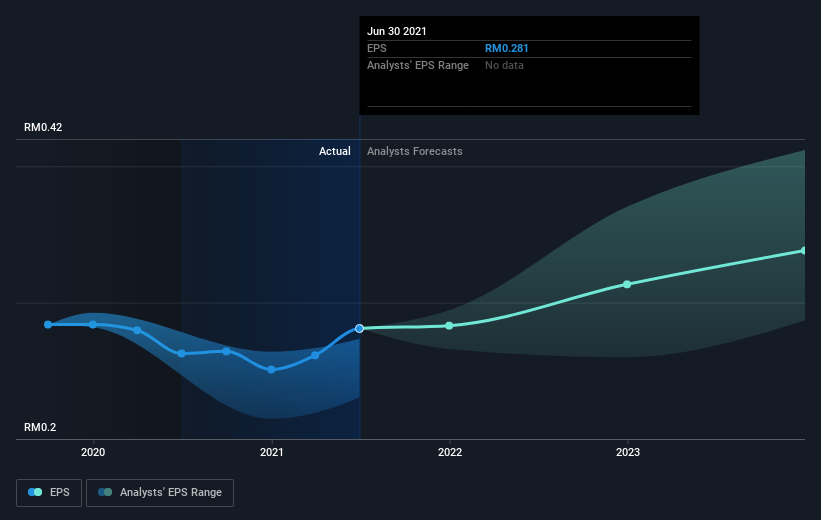Select the forecast data point at 2022
This screenshot has height=520, width=821.
click(449, 326)
